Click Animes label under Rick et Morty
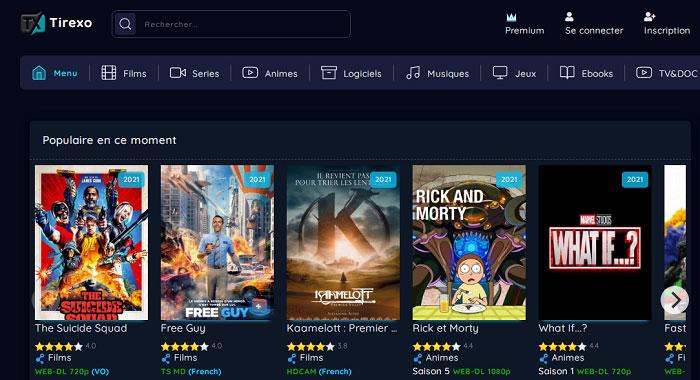This screenshot has width=700, height=380. (x=442, y=358)
